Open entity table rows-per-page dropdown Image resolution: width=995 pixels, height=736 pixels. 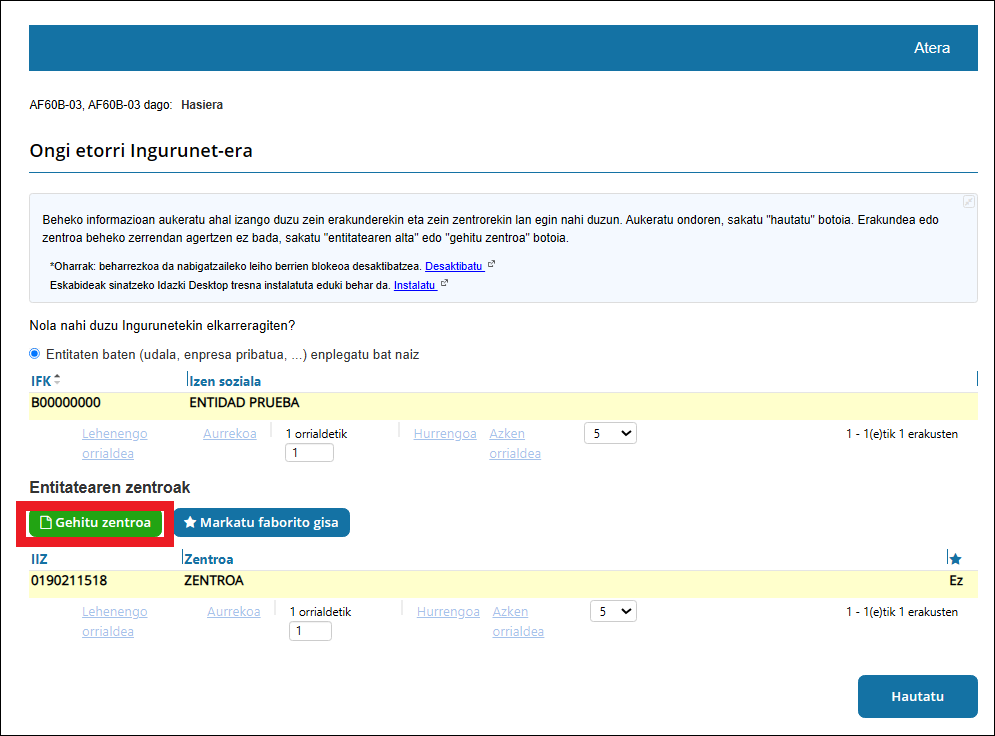(610, 434)
